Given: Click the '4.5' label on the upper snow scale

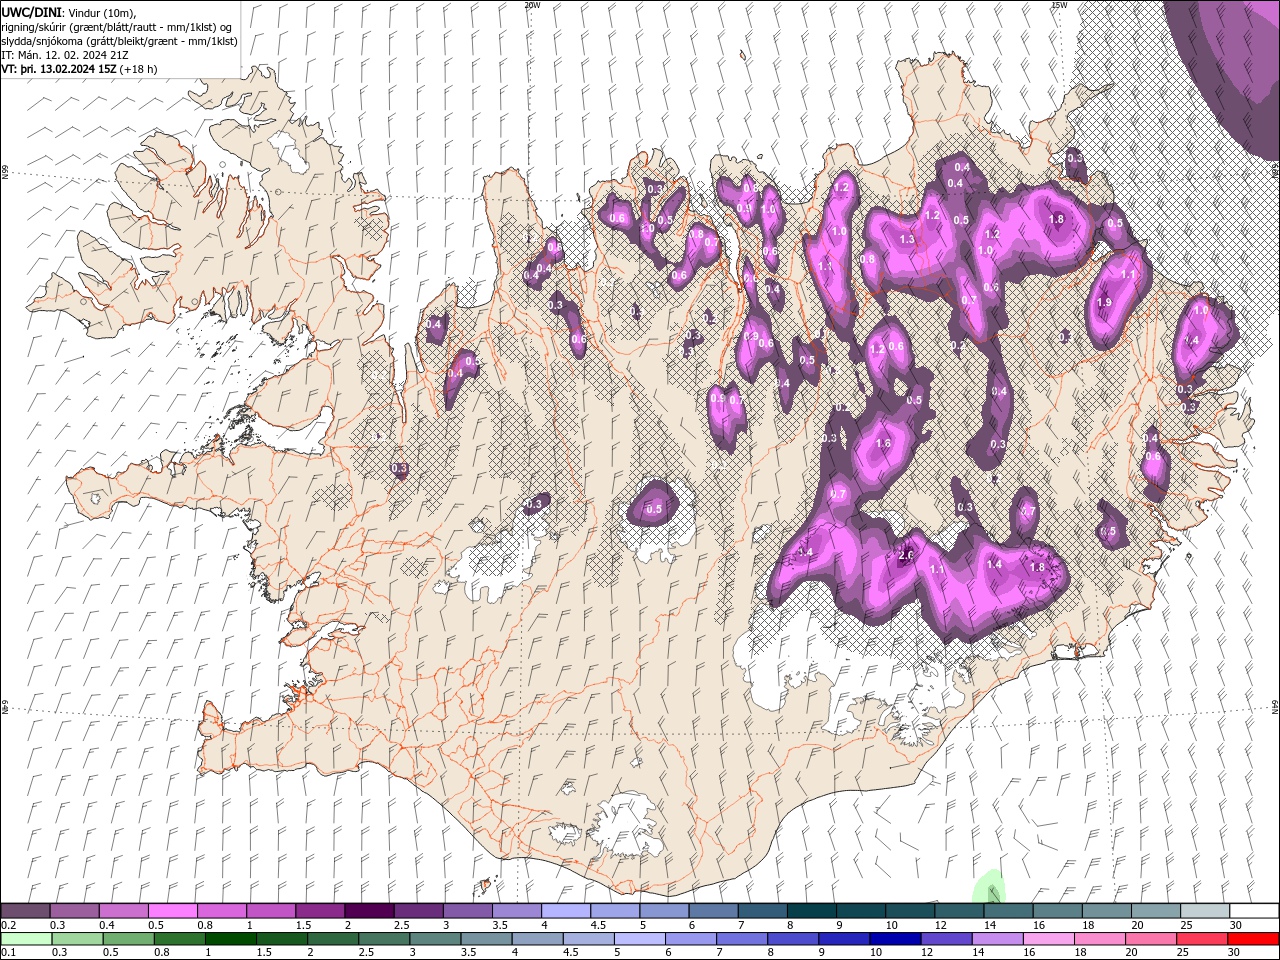Looking at the screenshot, I should 597,925.
